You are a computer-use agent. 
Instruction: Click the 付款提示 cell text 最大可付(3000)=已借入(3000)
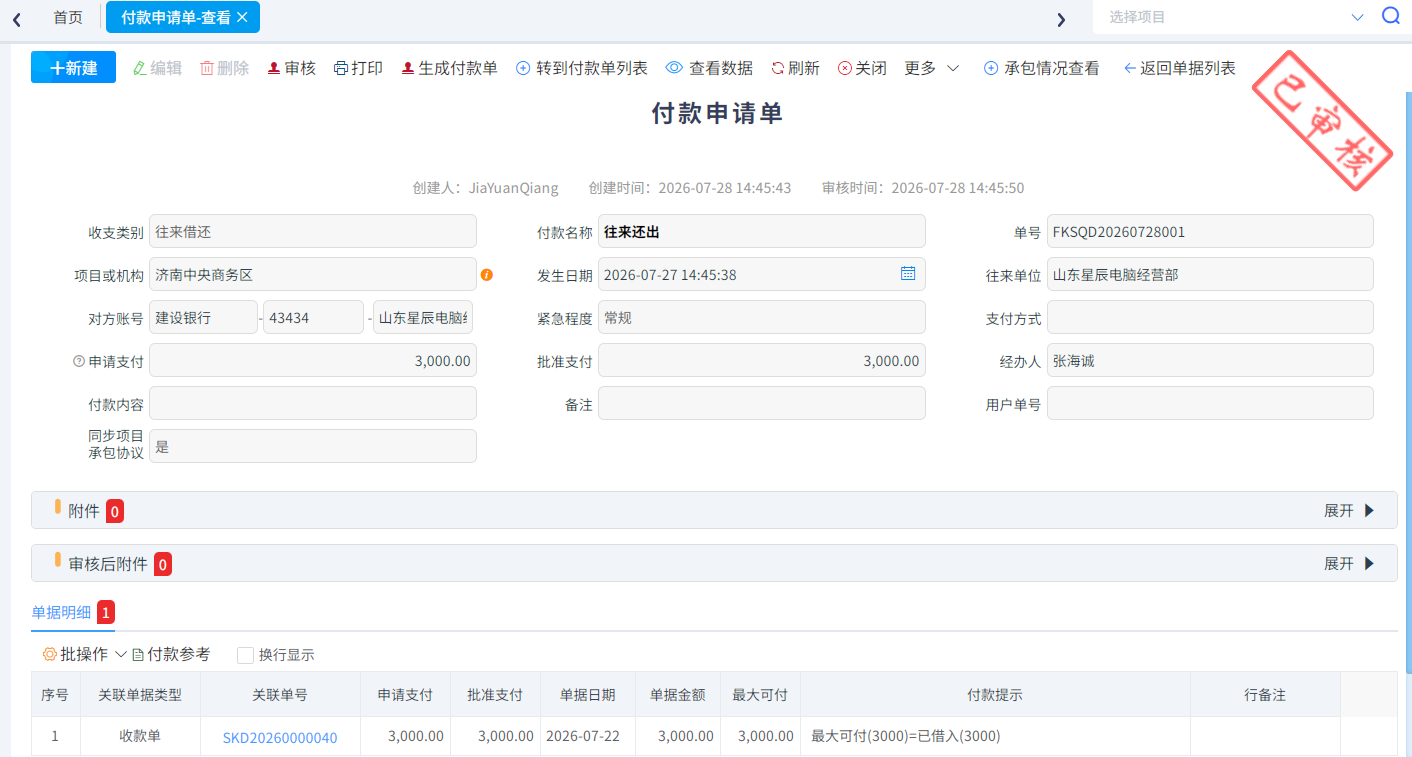[906, 737]
